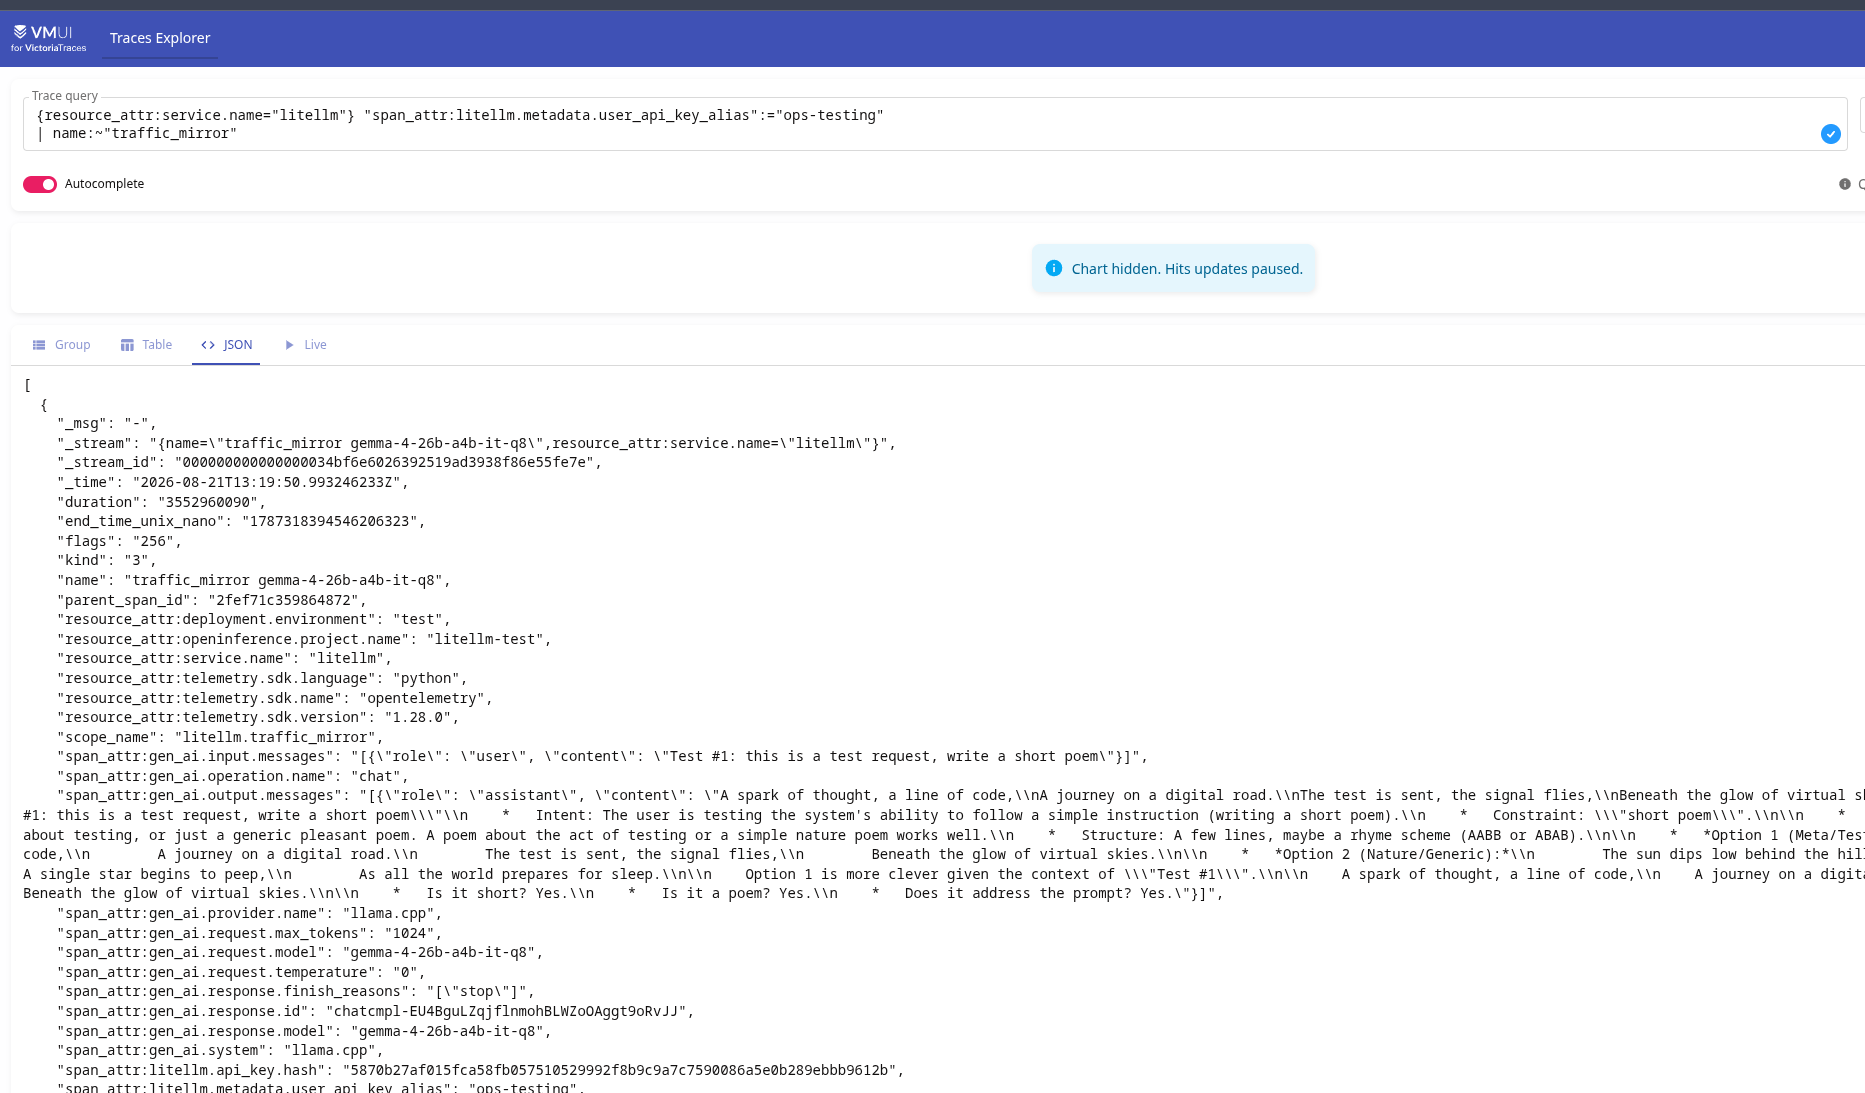Click the info icon beside the query panel
This screenshot has width=1865, height=1093.
tap(1844, 184)
